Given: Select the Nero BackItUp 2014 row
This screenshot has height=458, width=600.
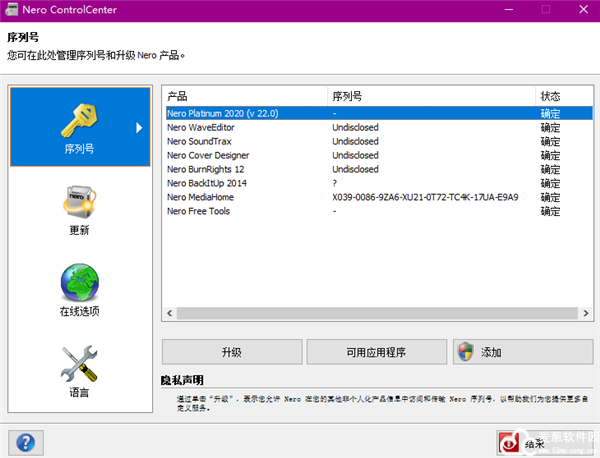Looking at the screenshot, I should tap(379, 183).
